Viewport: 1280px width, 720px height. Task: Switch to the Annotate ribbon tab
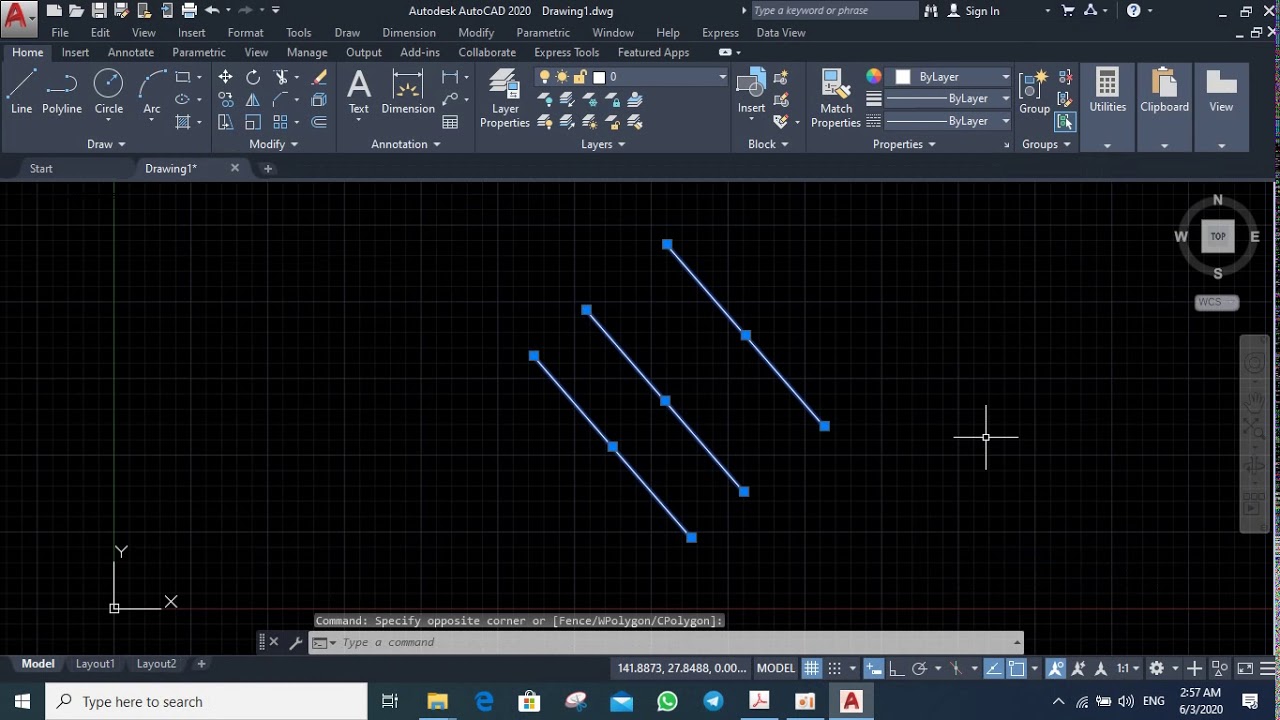[x=131, y=52]
